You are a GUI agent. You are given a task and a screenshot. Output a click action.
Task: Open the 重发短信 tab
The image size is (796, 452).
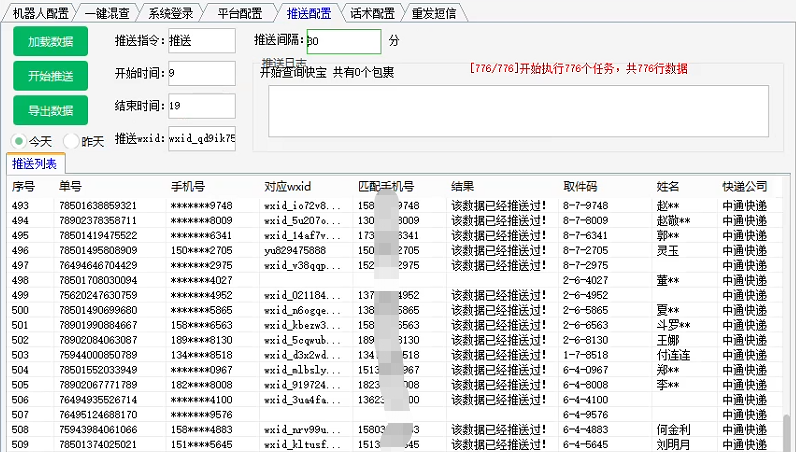[434, 13]
